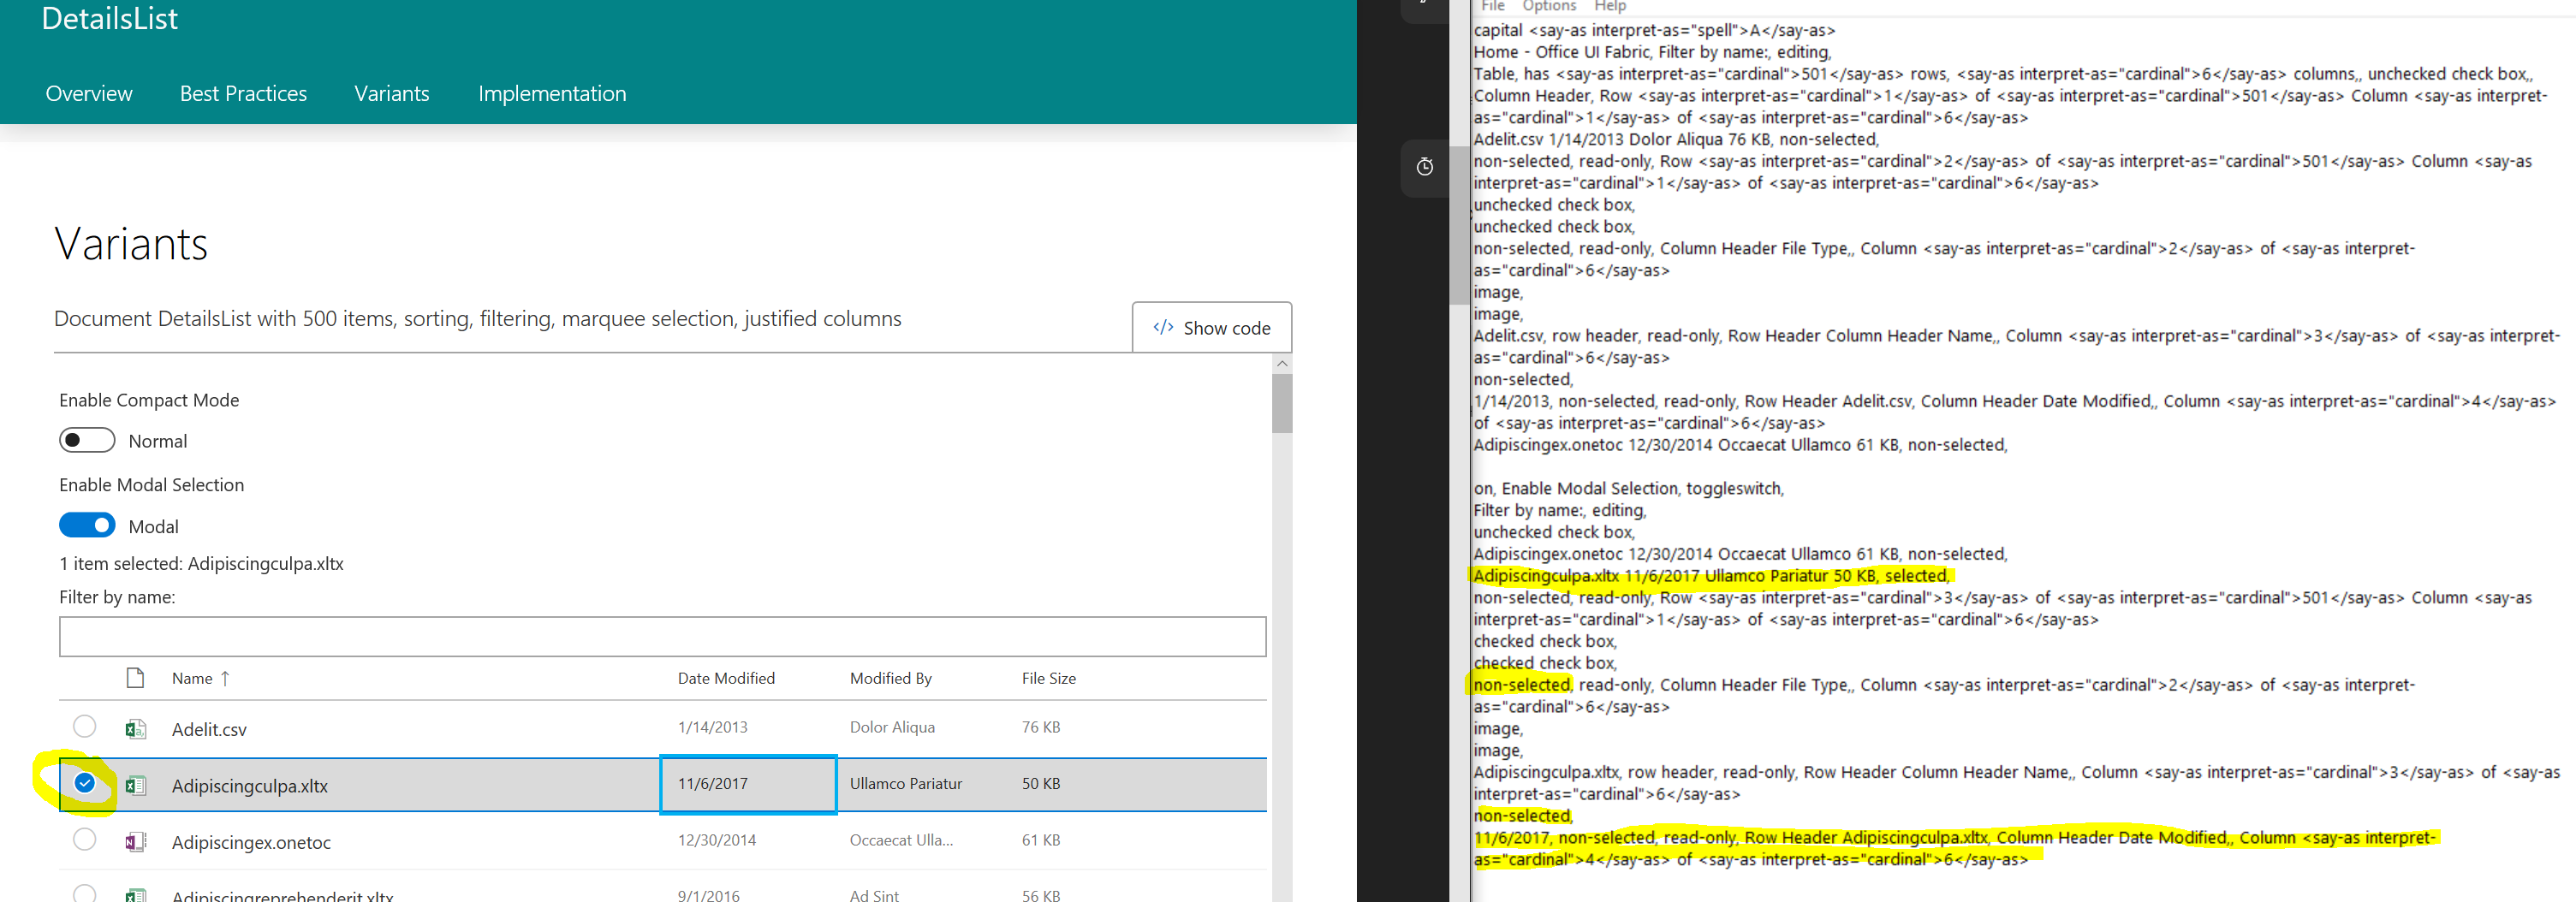Click the Filter by name input field

point(662,636)
